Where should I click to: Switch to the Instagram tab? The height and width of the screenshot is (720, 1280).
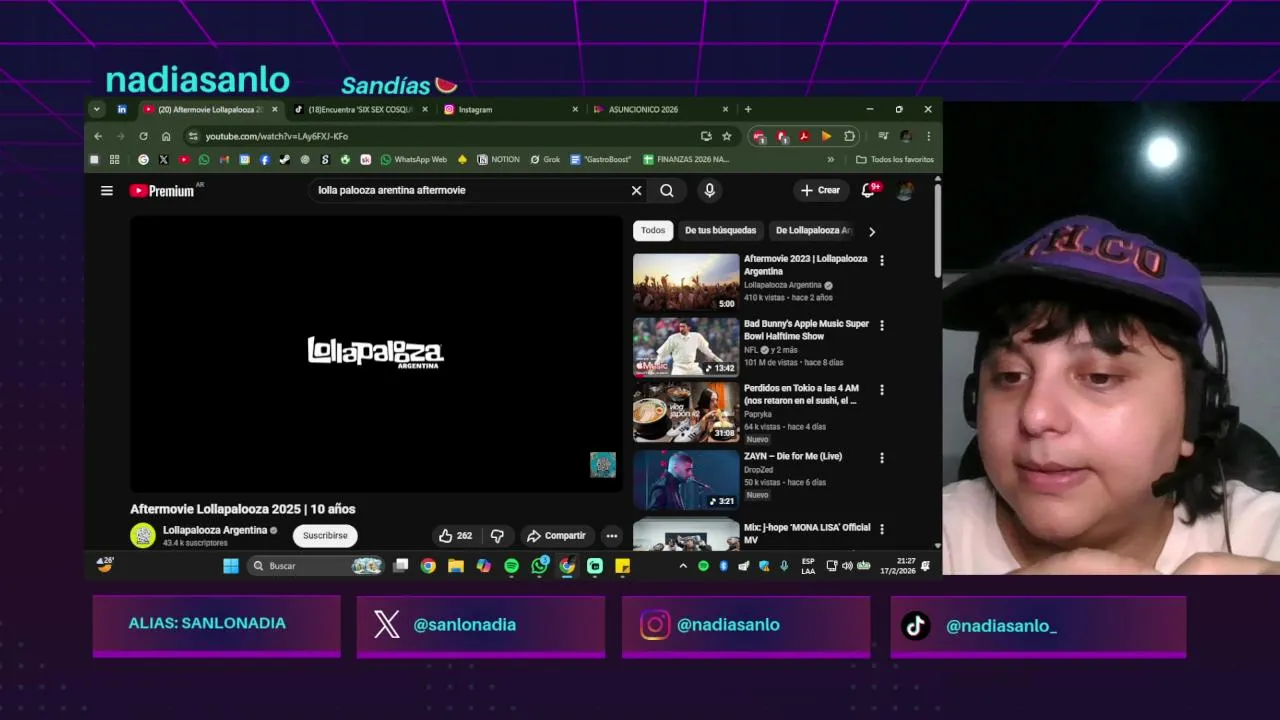pyautogui.click(x=511, y=109)
